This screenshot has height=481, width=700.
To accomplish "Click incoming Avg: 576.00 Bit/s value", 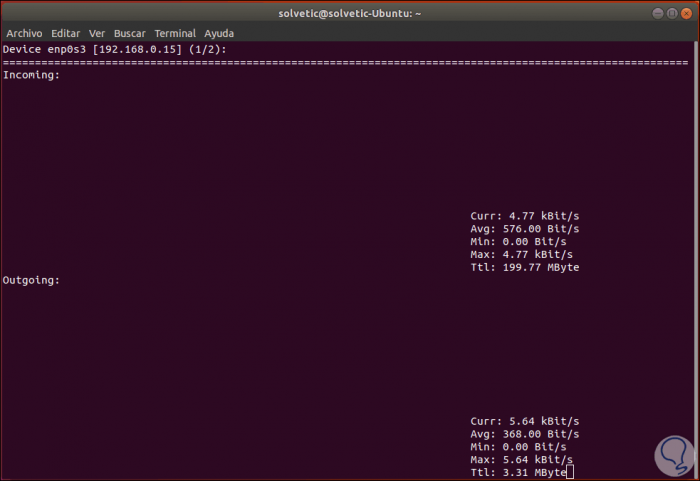I will coord(525,229).
